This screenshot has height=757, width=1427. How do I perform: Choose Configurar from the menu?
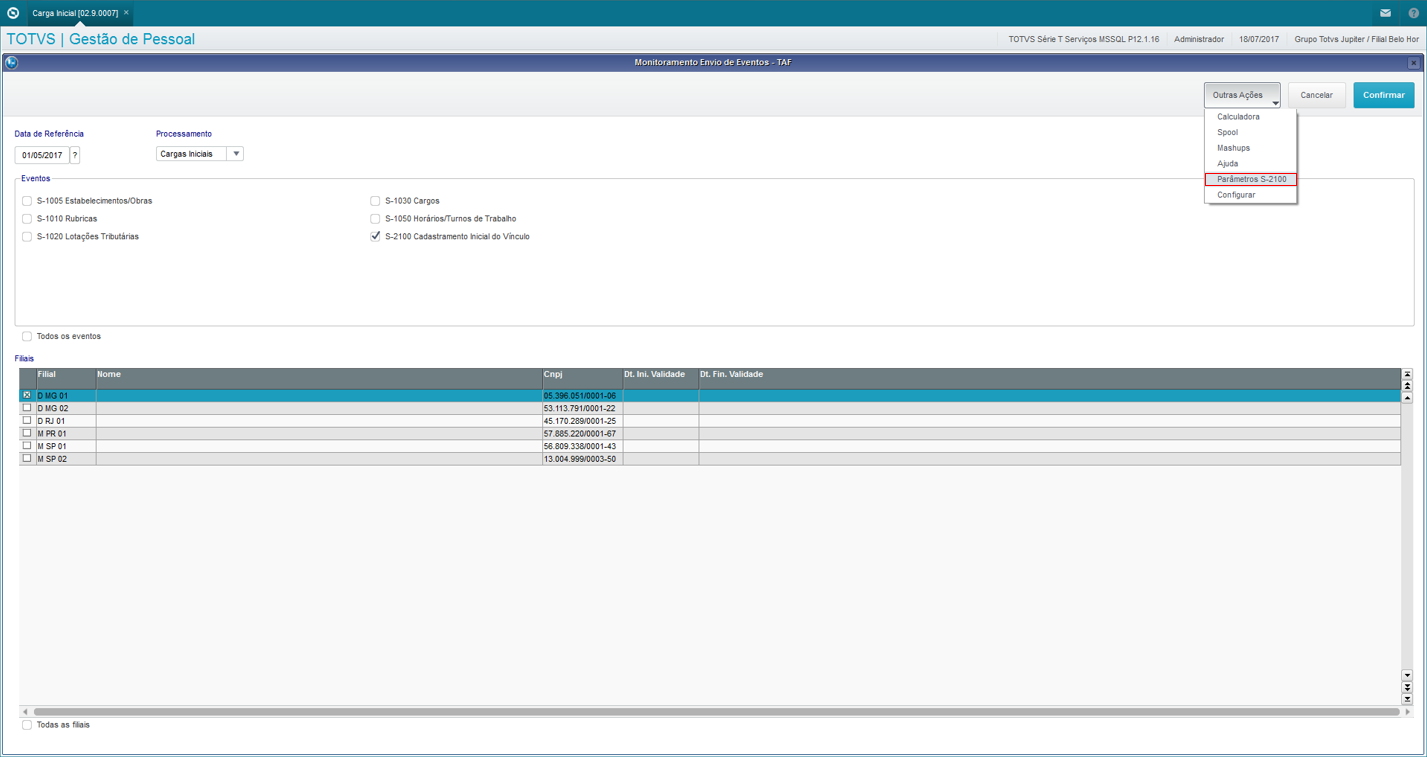tap(1250, 195)
